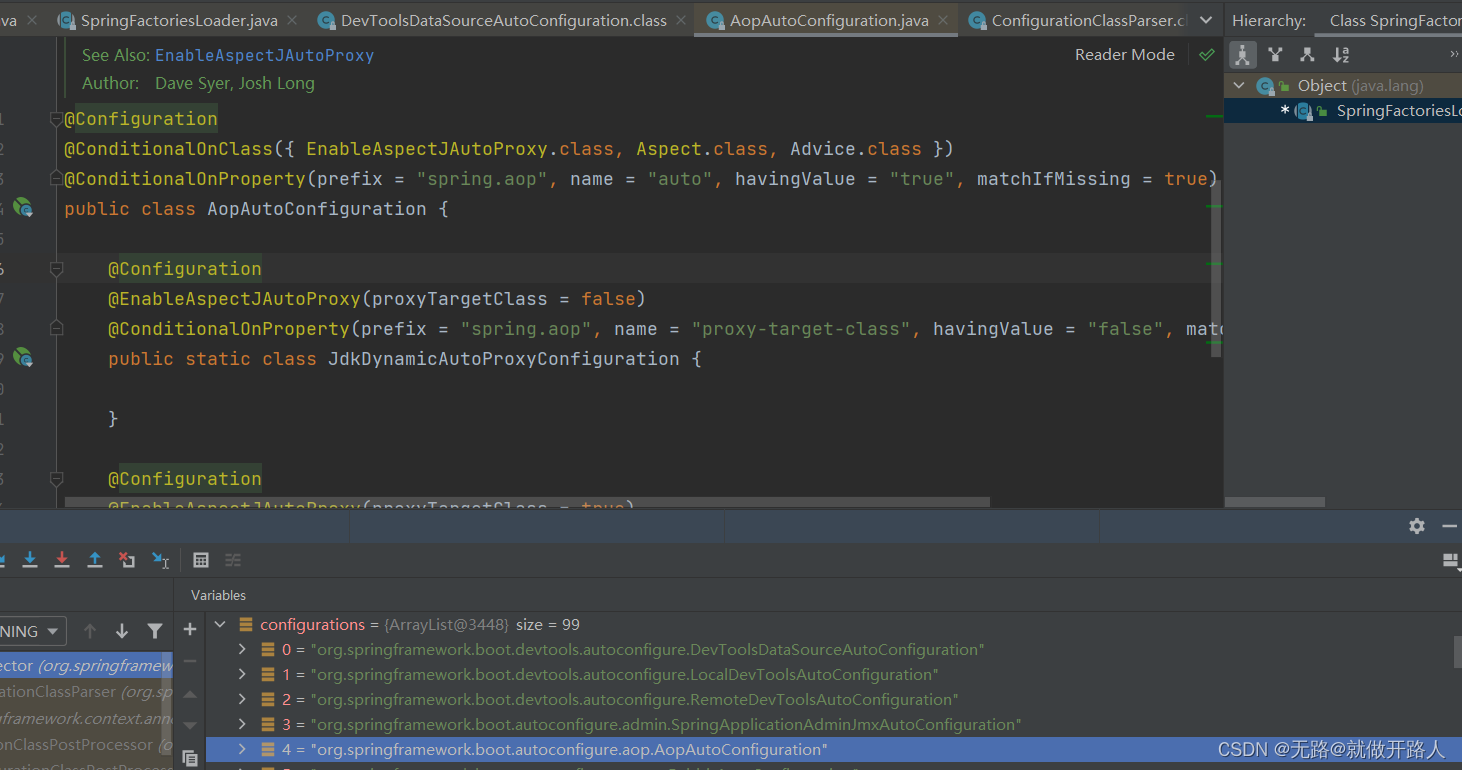The width and height of the screenshot is (1462, 770).
Task: Click the Step Out up-arrow icon
Action: (x=95, y=560)
